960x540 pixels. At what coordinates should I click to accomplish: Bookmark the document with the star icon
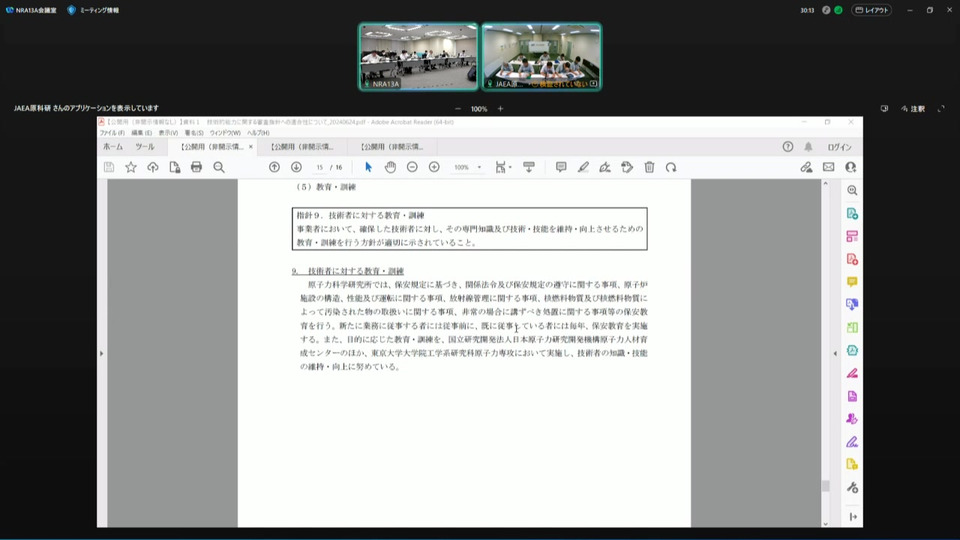(131, 167)
